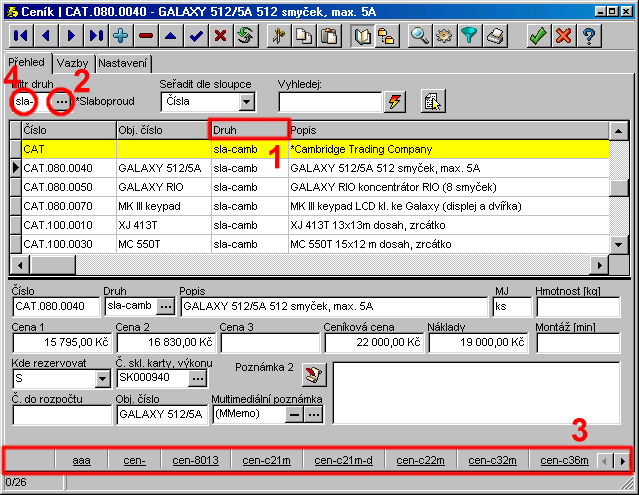Viewport: 639px width, 495px height.
Task: Print using the printer icon
Action: tap(495, 35)
